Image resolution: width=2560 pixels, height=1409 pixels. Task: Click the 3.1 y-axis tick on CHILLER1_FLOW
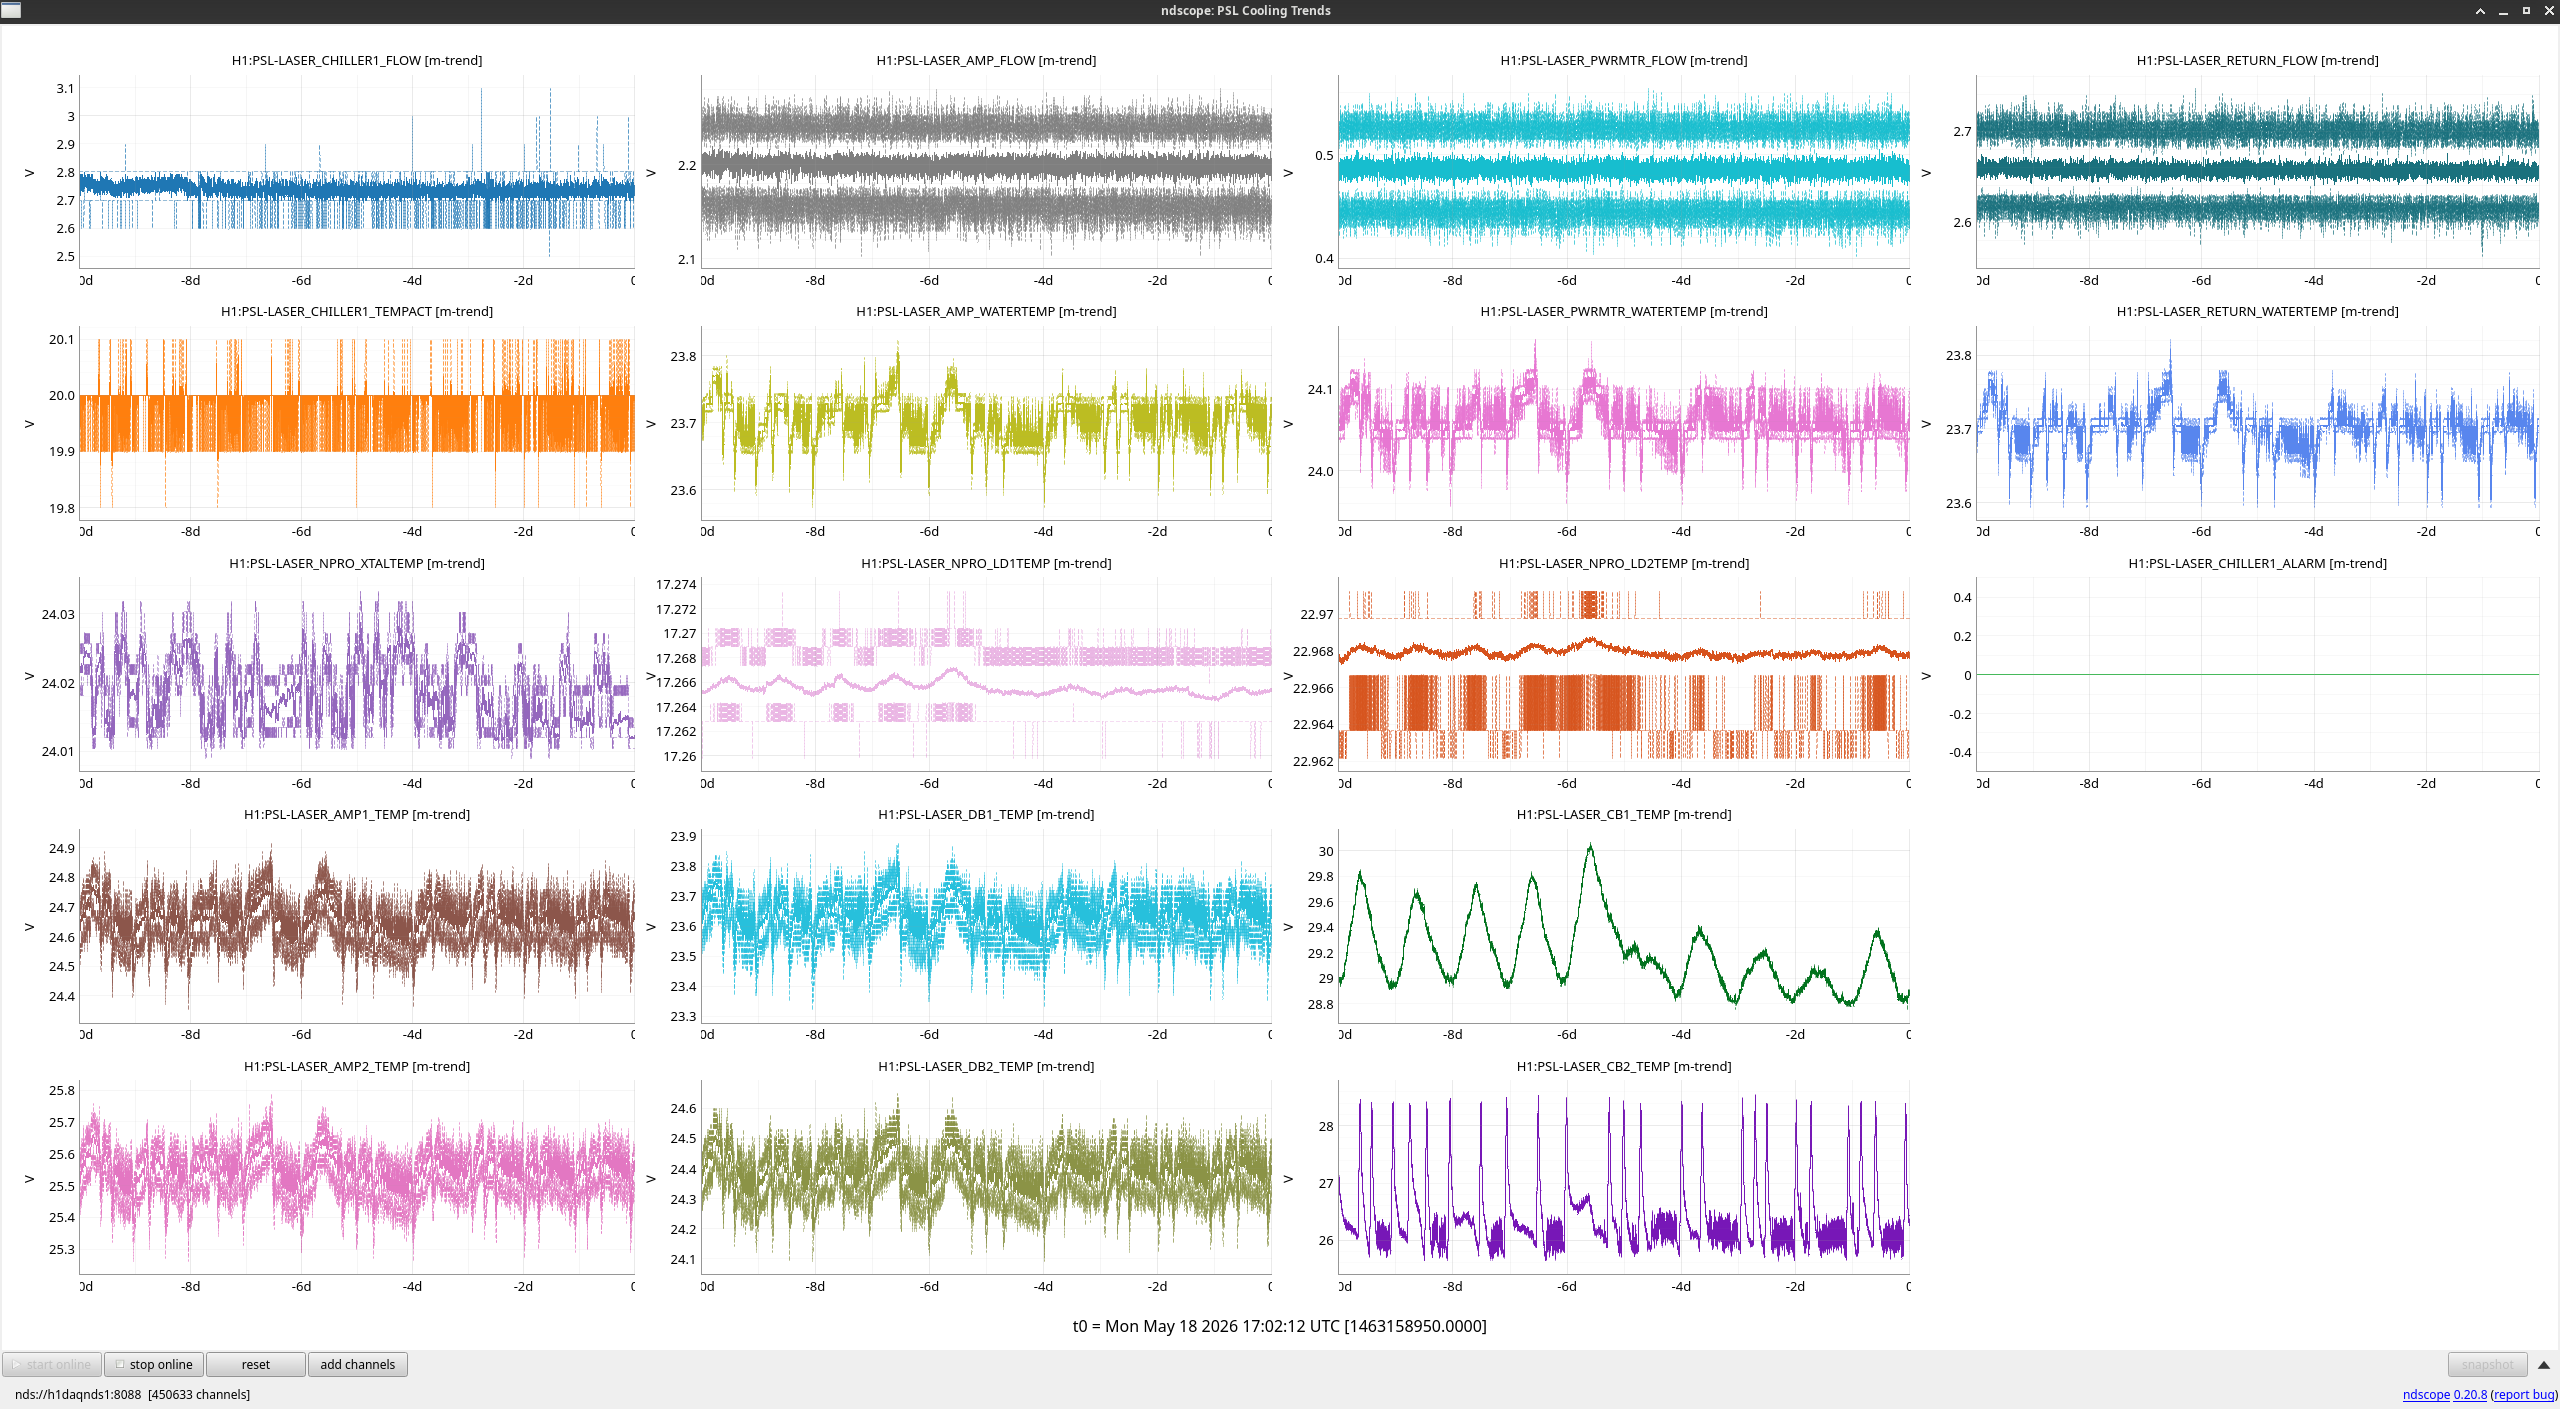click(x=65, y=89)
